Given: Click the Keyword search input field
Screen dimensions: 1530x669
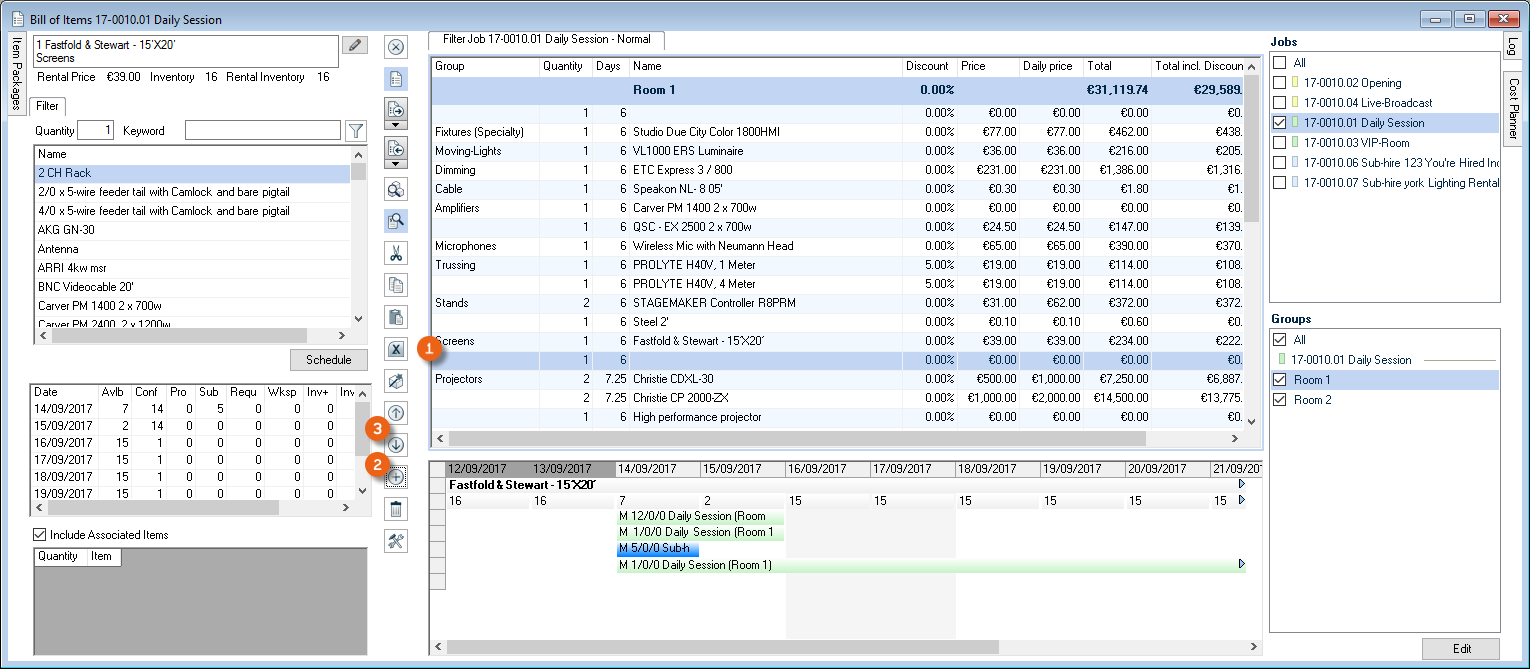Looking at the screenshot, I should 262,131.
